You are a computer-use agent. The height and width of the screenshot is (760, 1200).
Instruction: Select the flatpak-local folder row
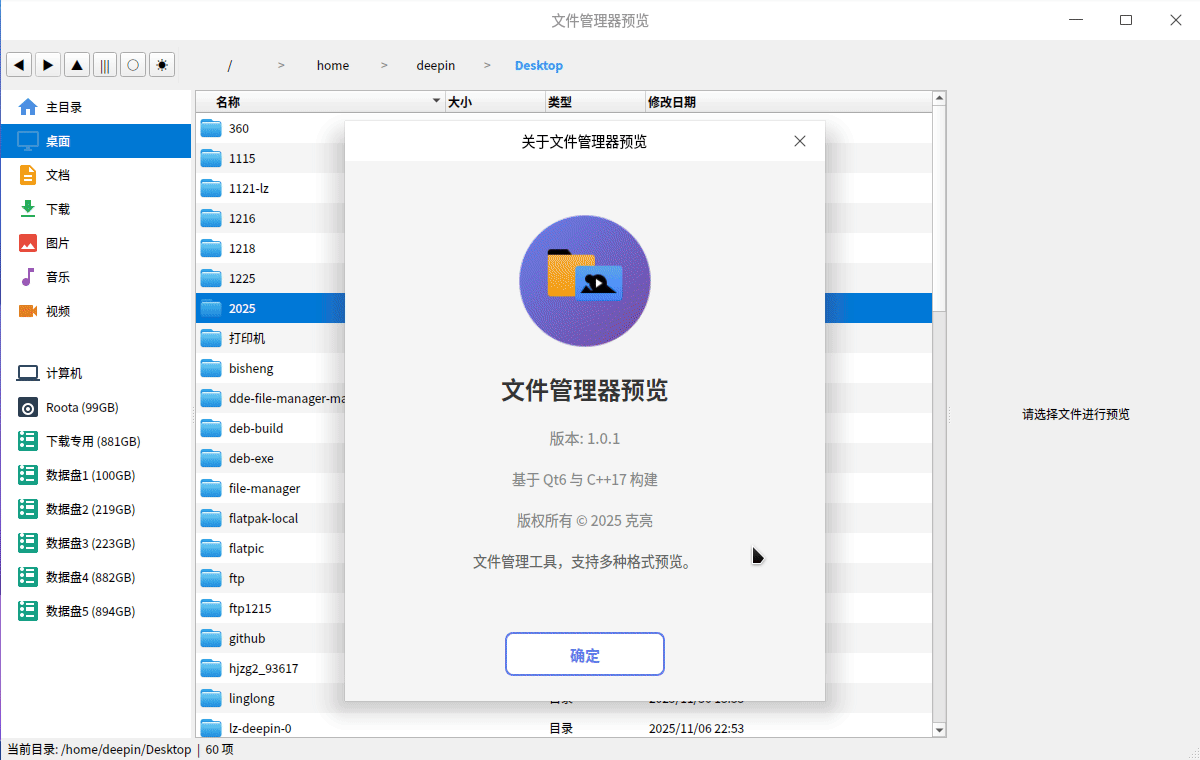(x=563, y=518)
